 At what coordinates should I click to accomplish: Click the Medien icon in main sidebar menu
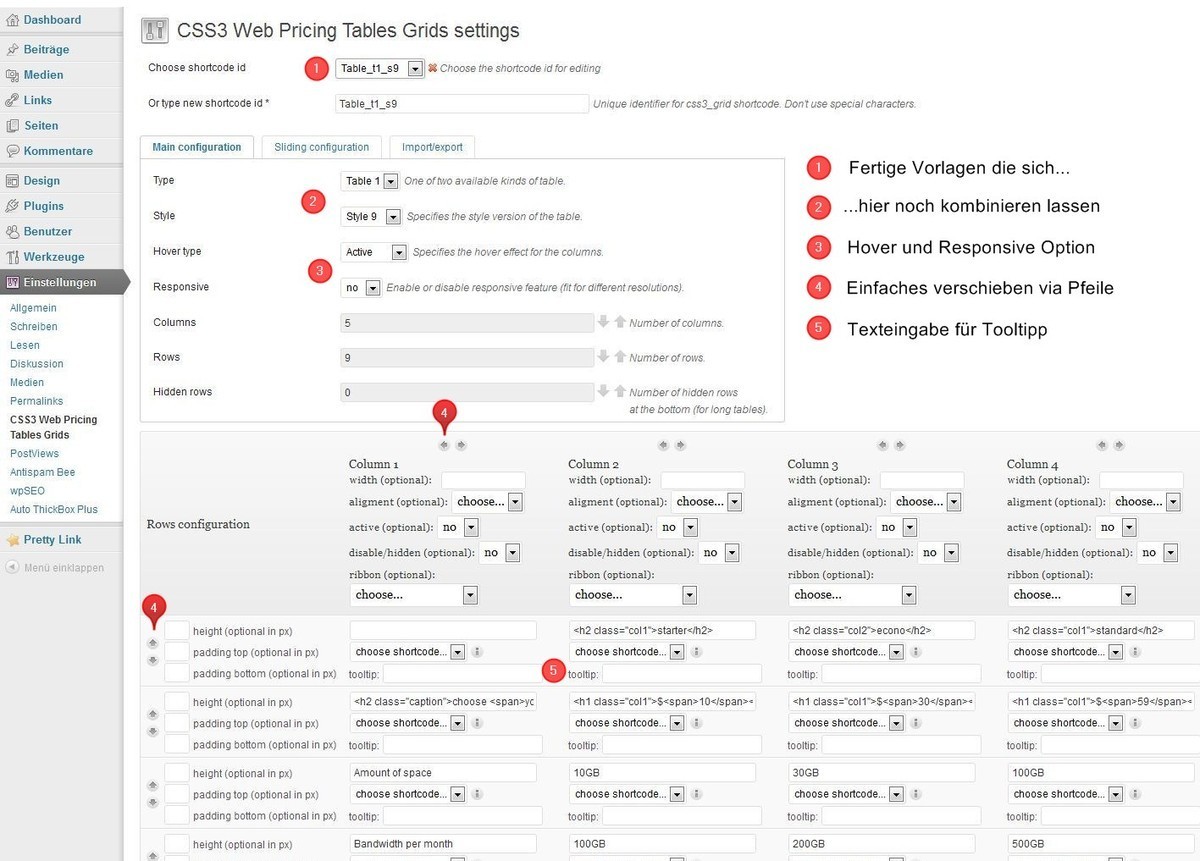(12, 75)
